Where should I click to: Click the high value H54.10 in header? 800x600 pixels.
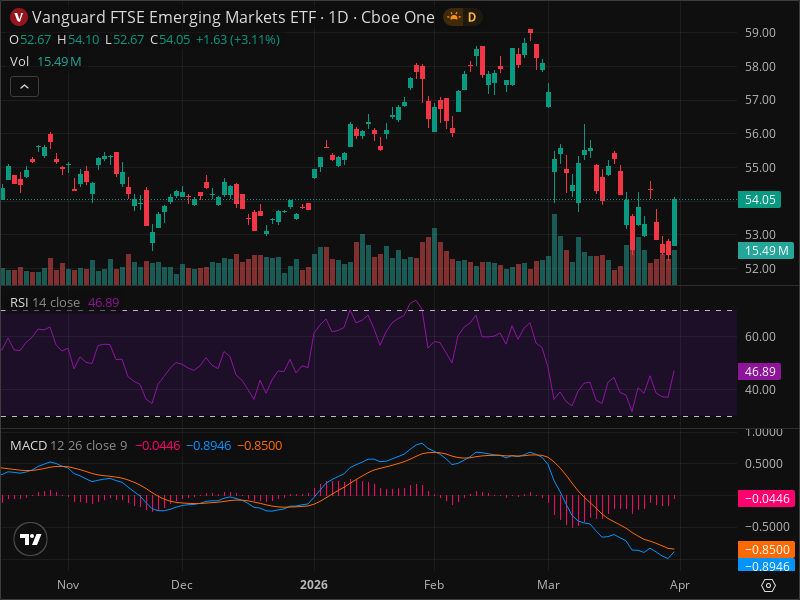pyautogui.click(x=78, y=40)
